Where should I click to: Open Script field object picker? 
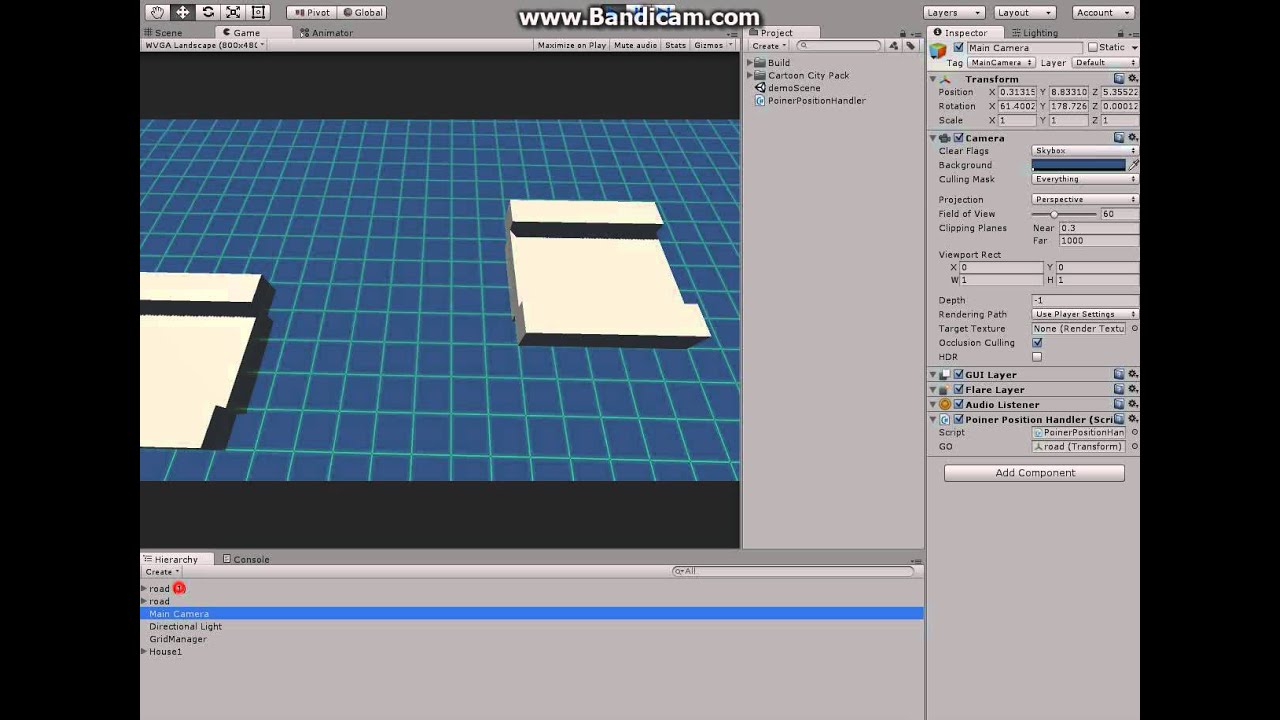(x=1134, y=432)
